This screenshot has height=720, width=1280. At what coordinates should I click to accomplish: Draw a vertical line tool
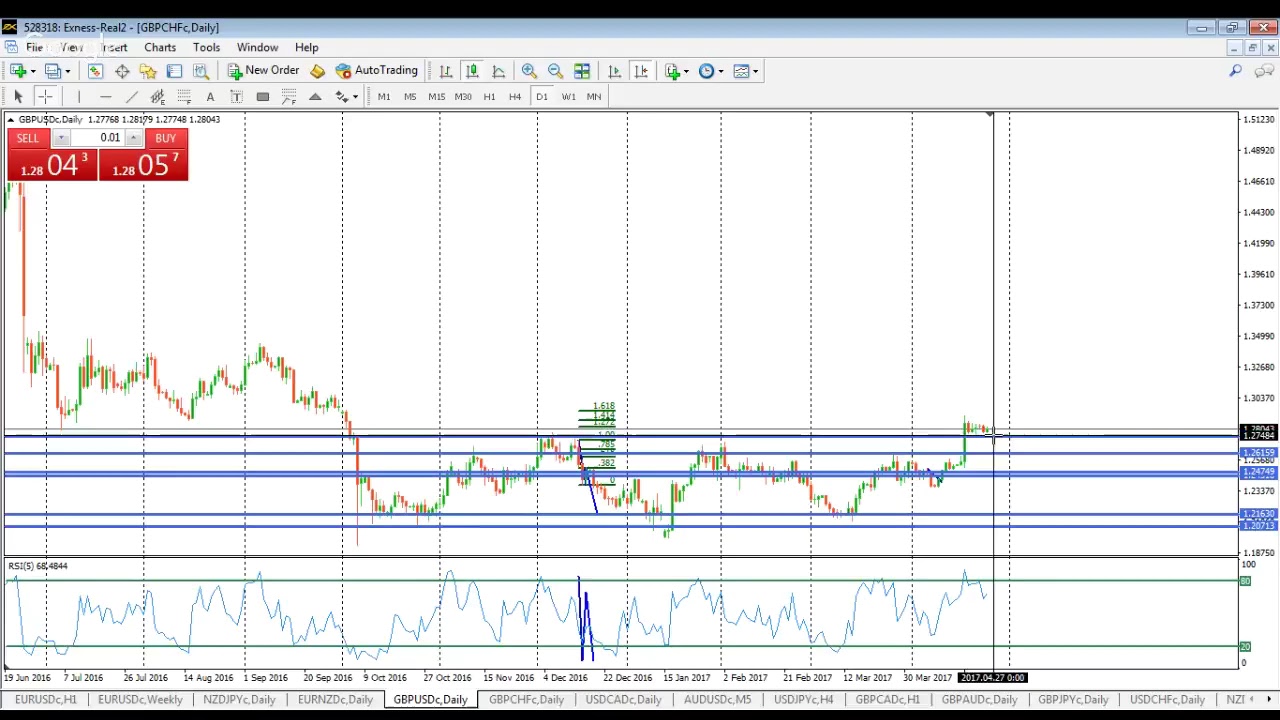click(79, 97)
